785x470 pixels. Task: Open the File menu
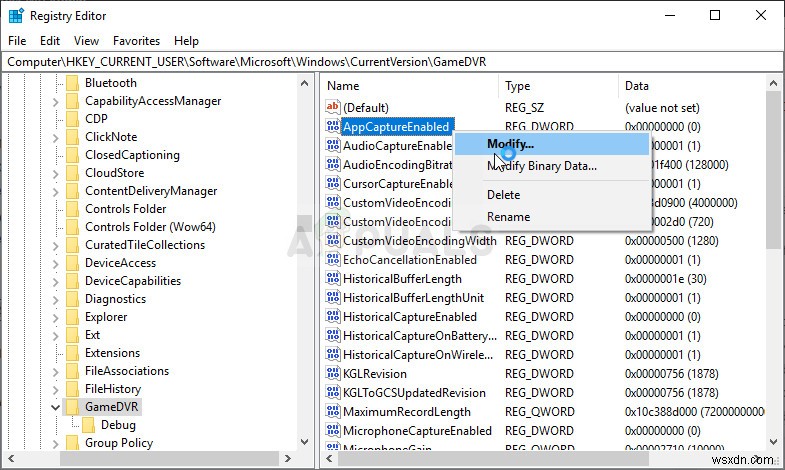click(x=17, y=41)
